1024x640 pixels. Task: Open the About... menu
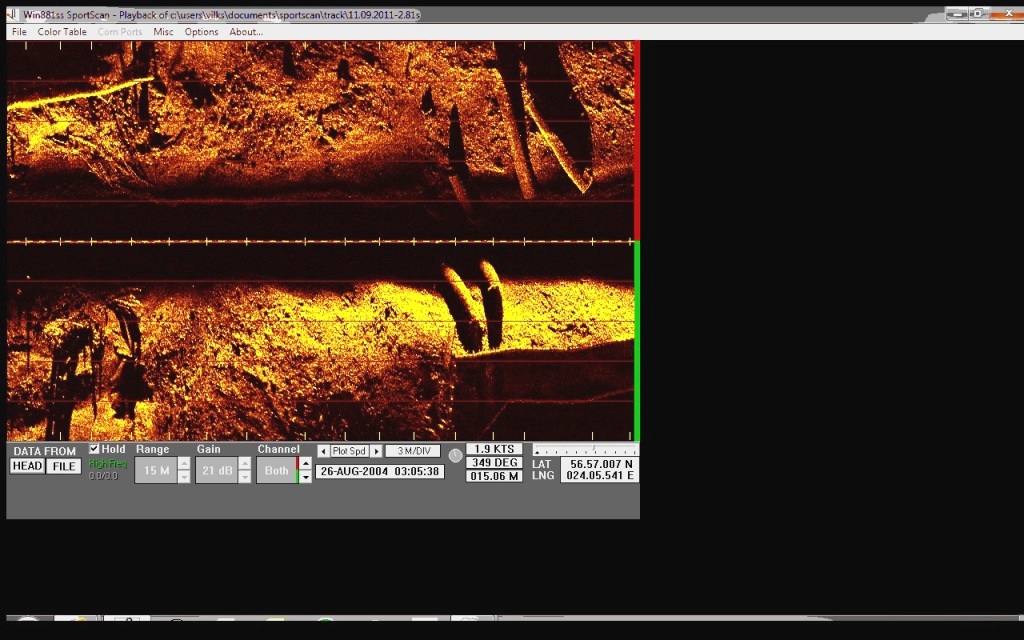point(246,32)
